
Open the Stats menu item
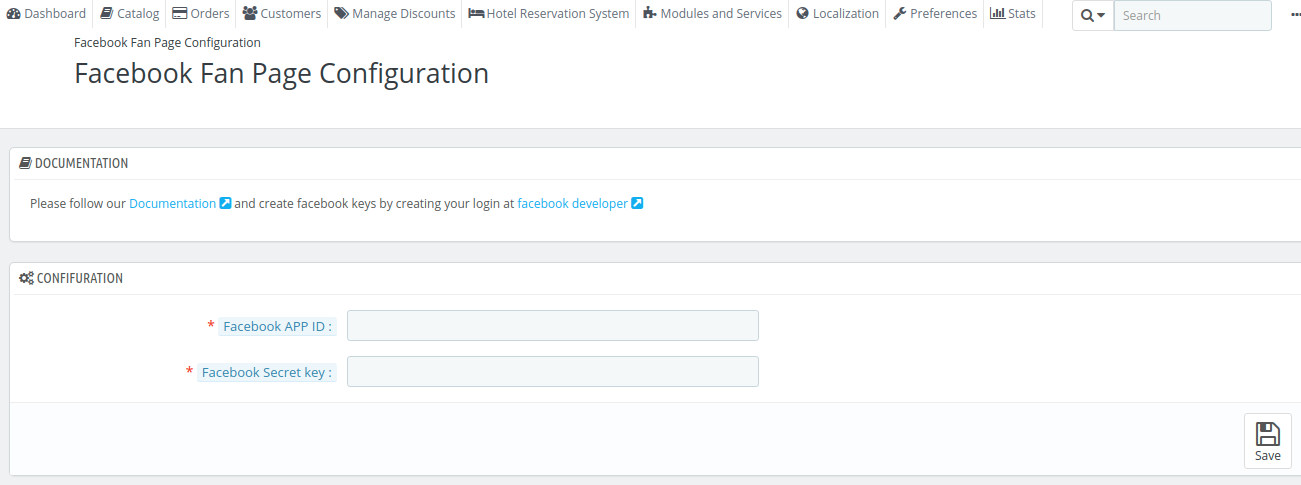coord(1013,14)
